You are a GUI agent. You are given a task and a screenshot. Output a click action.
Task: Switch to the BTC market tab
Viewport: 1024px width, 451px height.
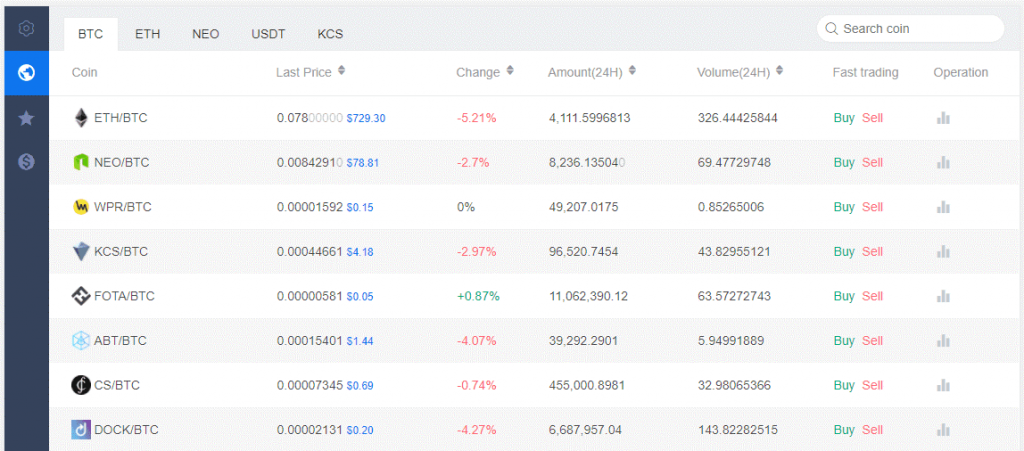pos(91,35)
